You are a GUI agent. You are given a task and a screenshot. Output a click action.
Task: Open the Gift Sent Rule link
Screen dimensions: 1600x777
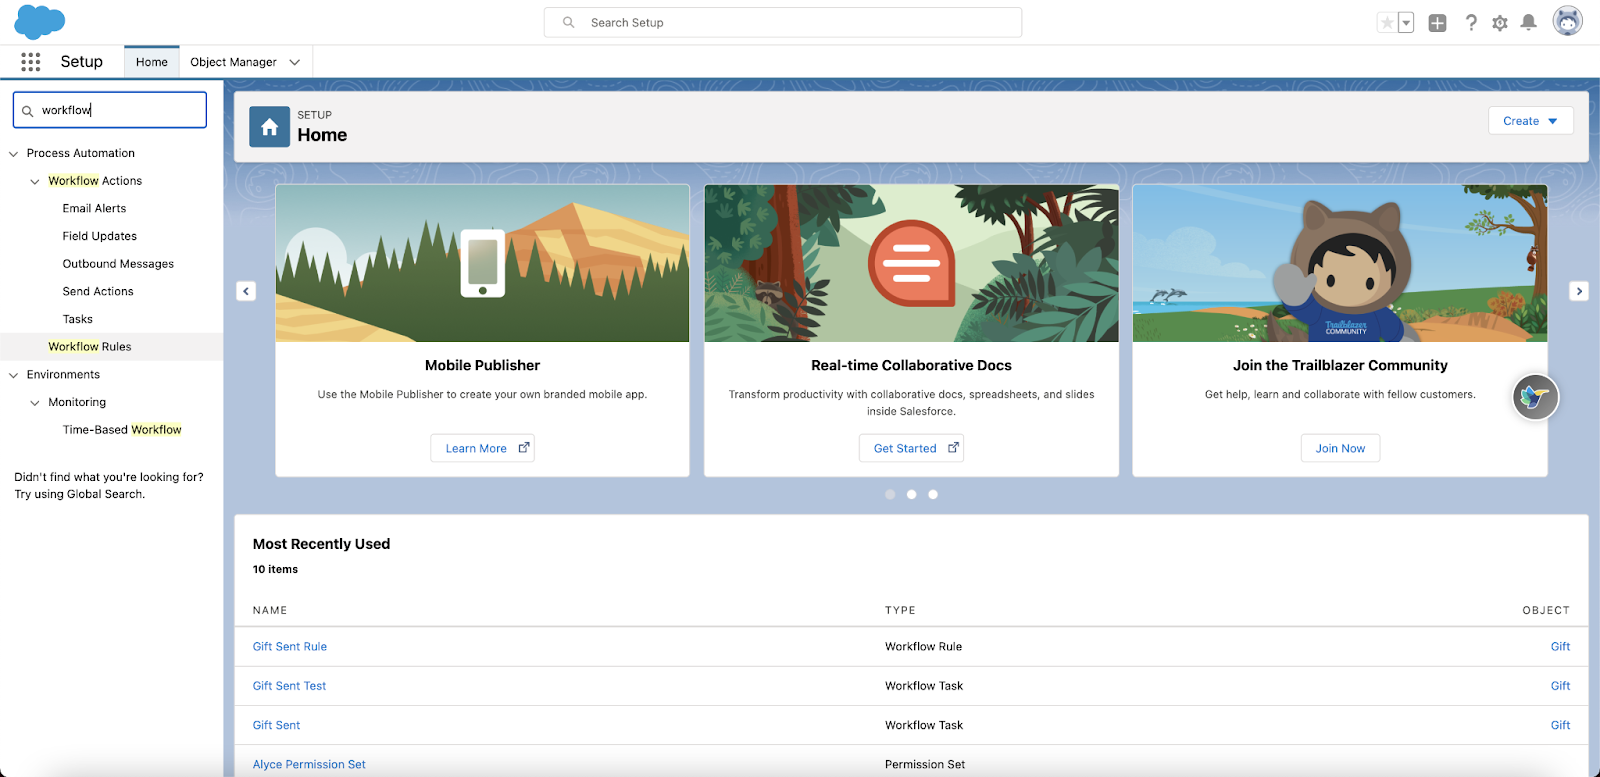tap(290, 647)
